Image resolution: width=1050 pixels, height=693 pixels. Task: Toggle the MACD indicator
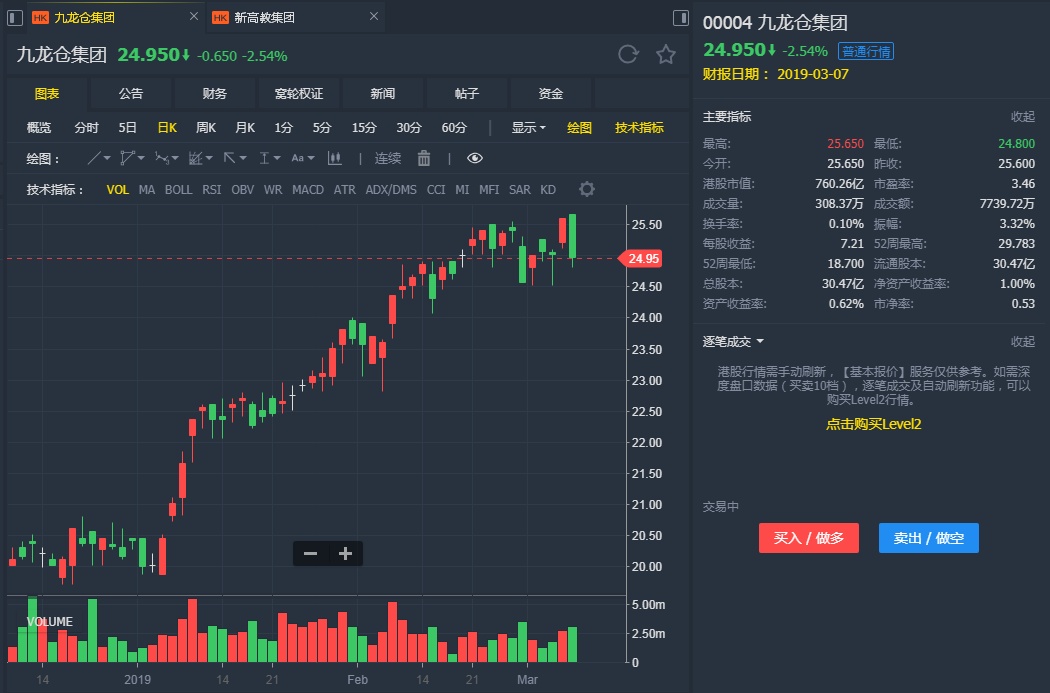tap(307, 189)
